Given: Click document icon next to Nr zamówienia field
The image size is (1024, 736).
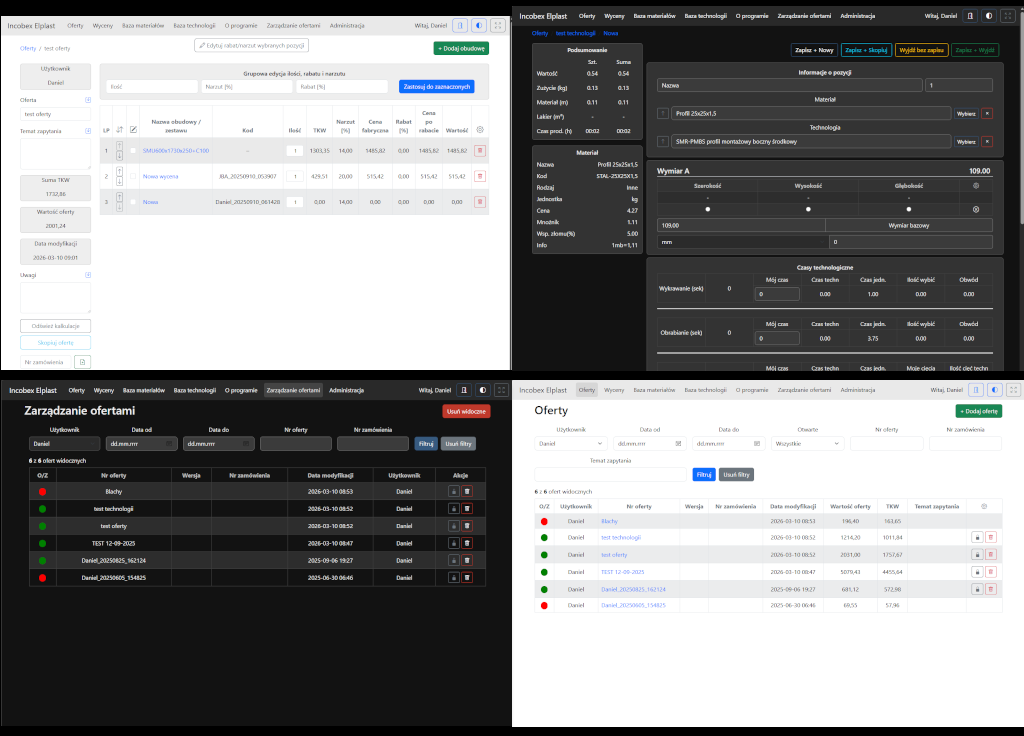Looking at the screenshot, I should coord(82,362).
